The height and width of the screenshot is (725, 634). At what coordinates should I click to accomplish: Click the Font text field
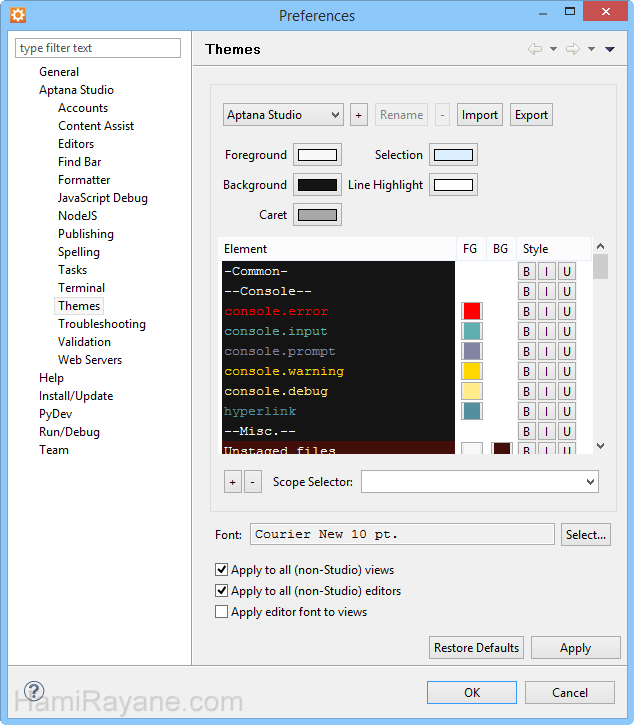402,535
